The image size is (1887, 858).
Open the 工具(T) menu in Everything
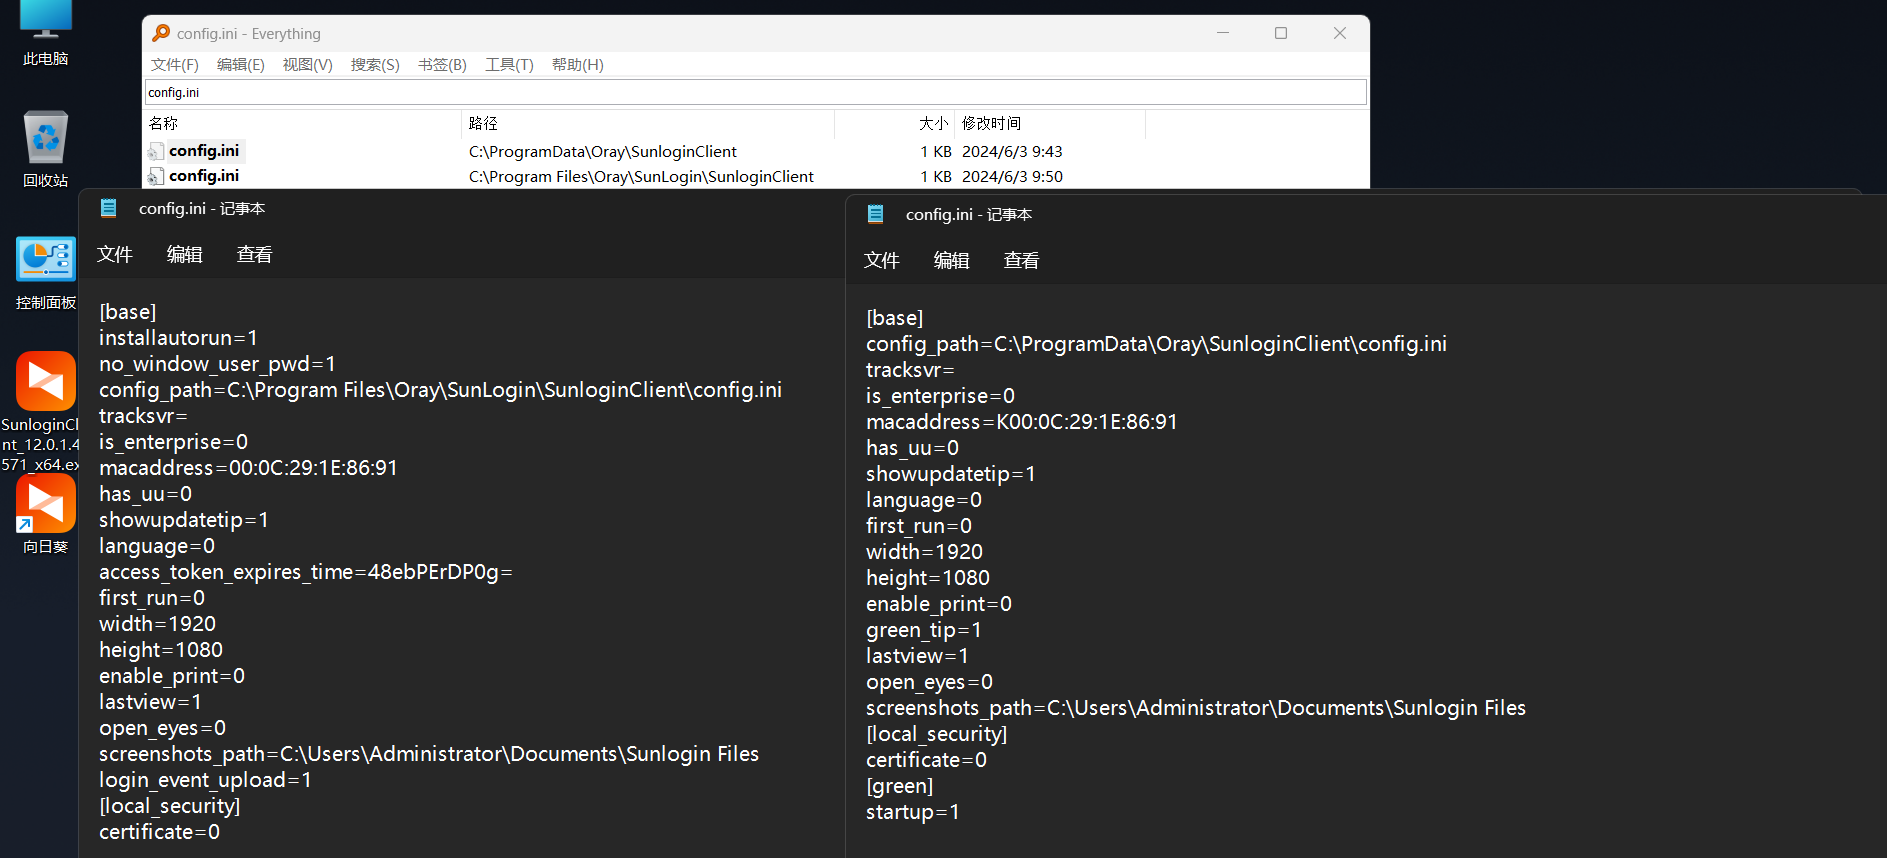(x=509, y=65)
